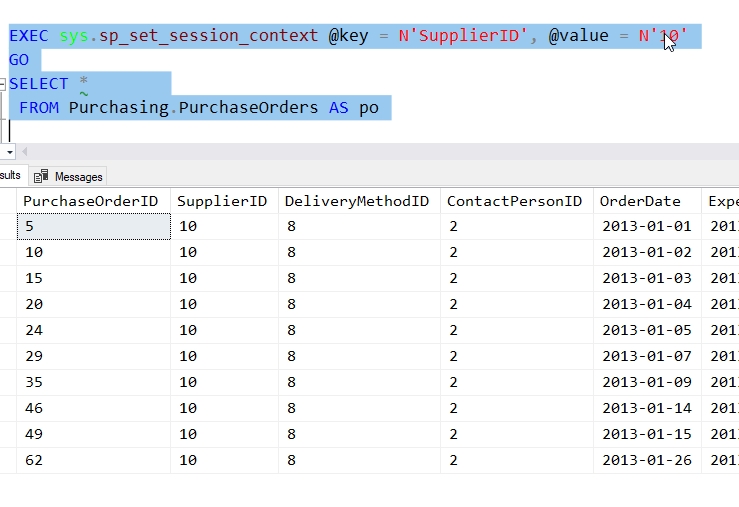This screenshot has height=507, width=739.
Task: Select the OrderDate cell showing 2013-01-14
Action: tap(646, 409)
